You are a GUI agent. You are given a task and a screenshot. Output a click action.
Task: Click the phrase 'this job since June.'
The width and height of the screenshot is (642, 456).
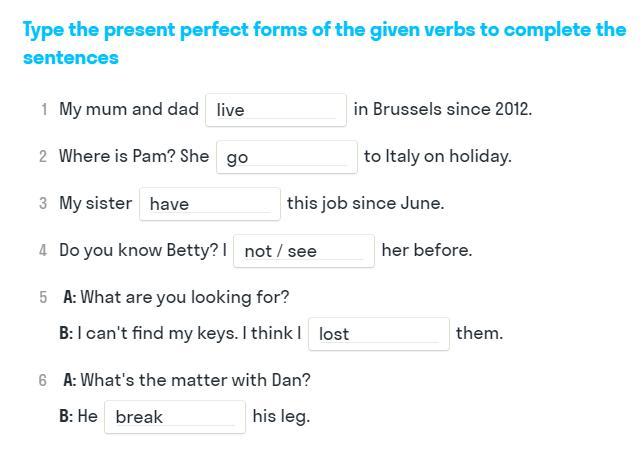[x=365, y=203]
